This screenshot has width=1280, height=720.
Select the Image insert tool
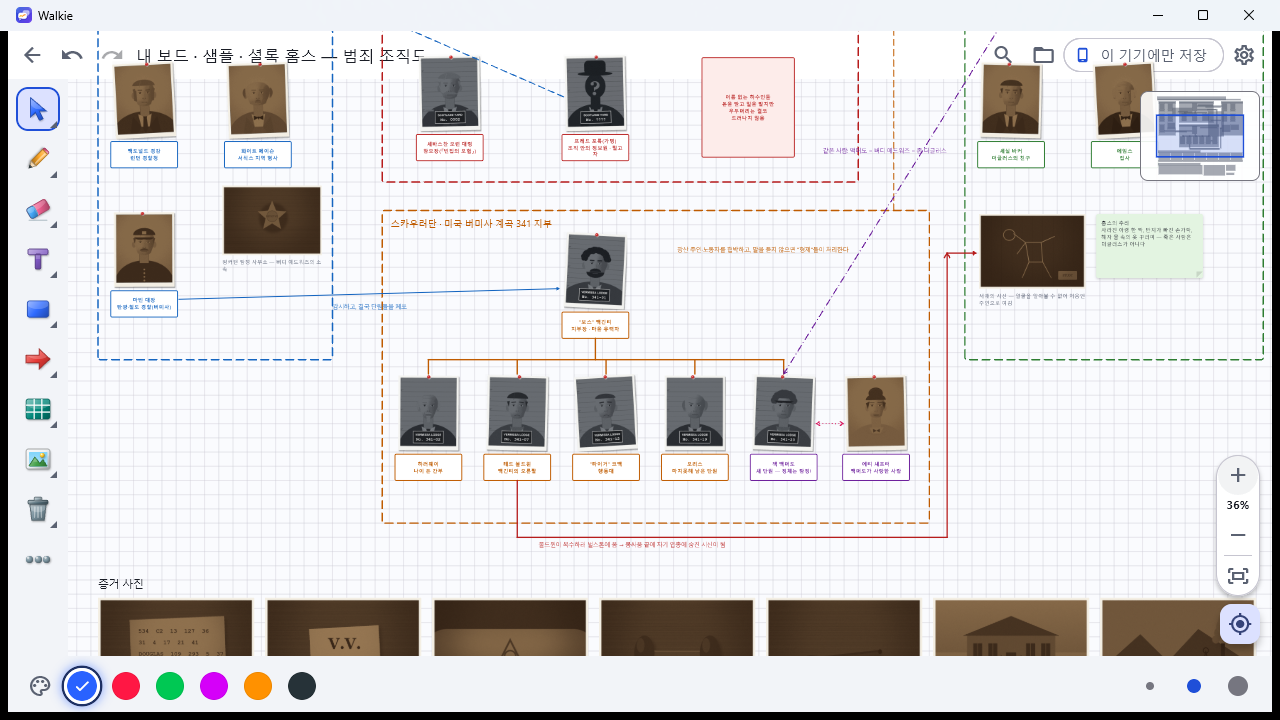pyautogui.click(x=38, y=459)
